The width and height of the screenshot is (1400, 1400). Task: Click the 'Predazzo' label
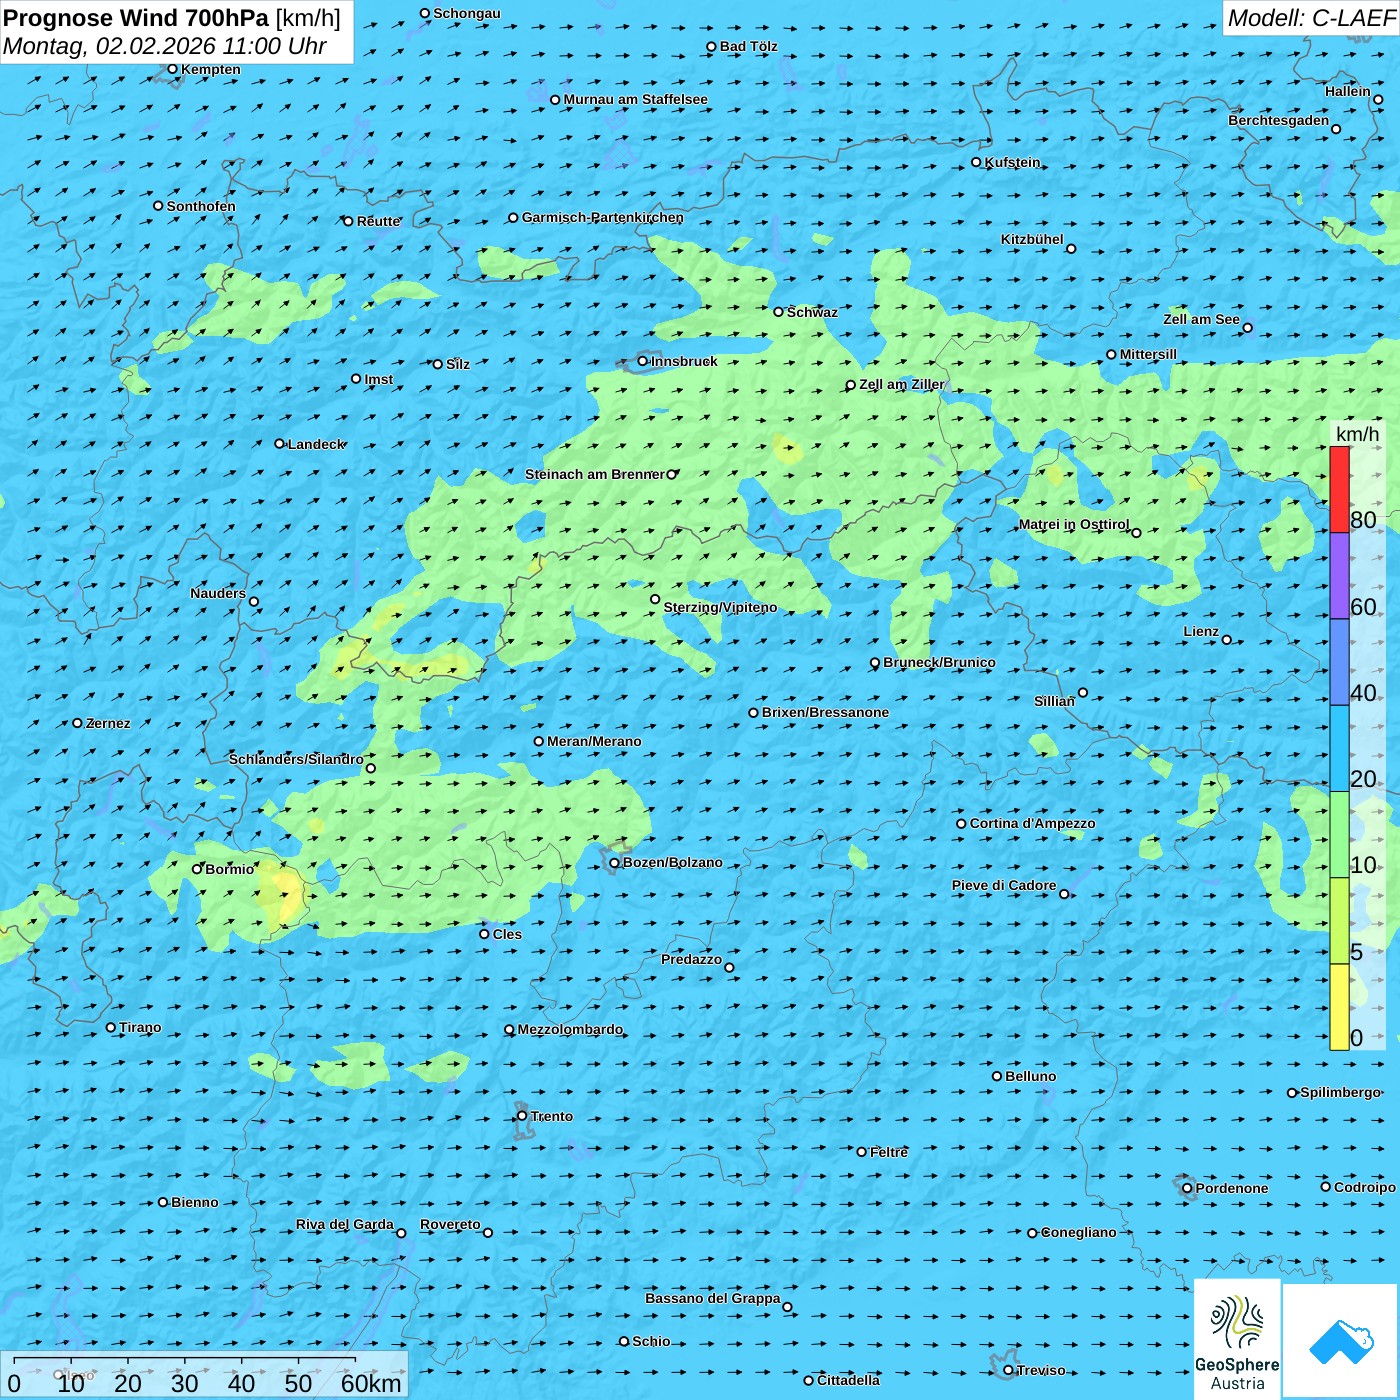pos(691,959)
